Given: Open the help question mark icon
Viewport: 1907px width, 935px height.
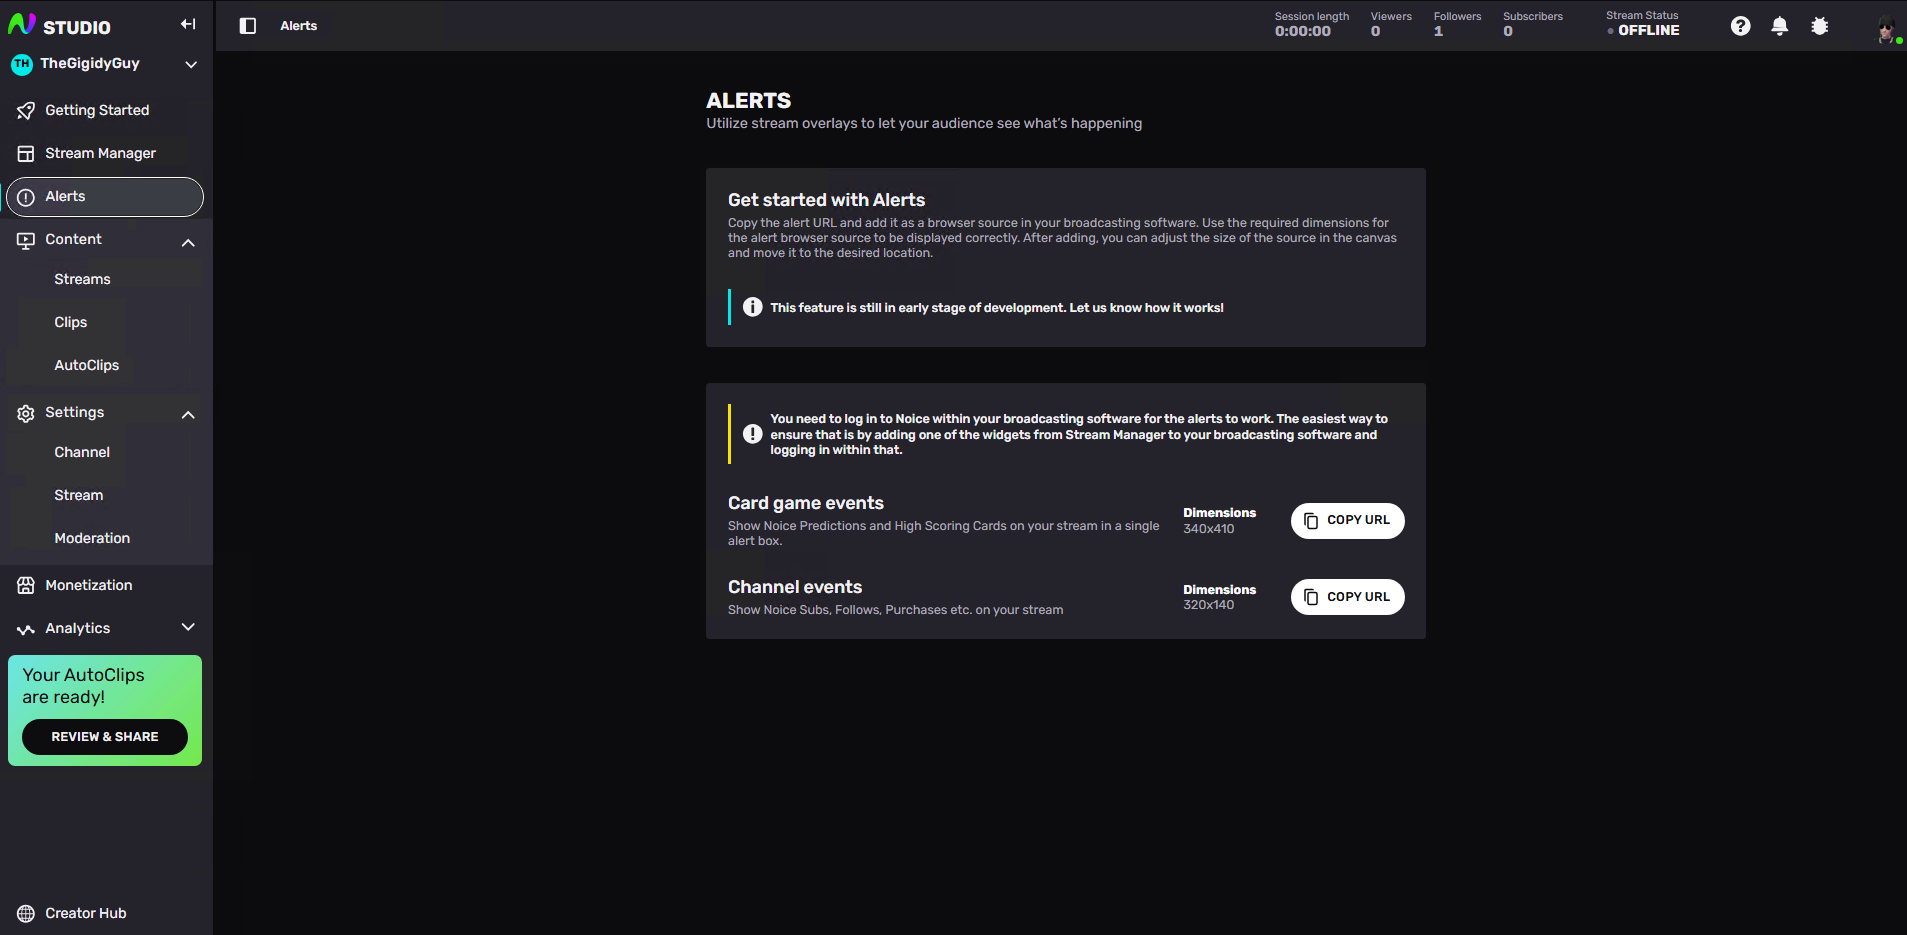Looking at the screenshot, I should click(1740, 26).
